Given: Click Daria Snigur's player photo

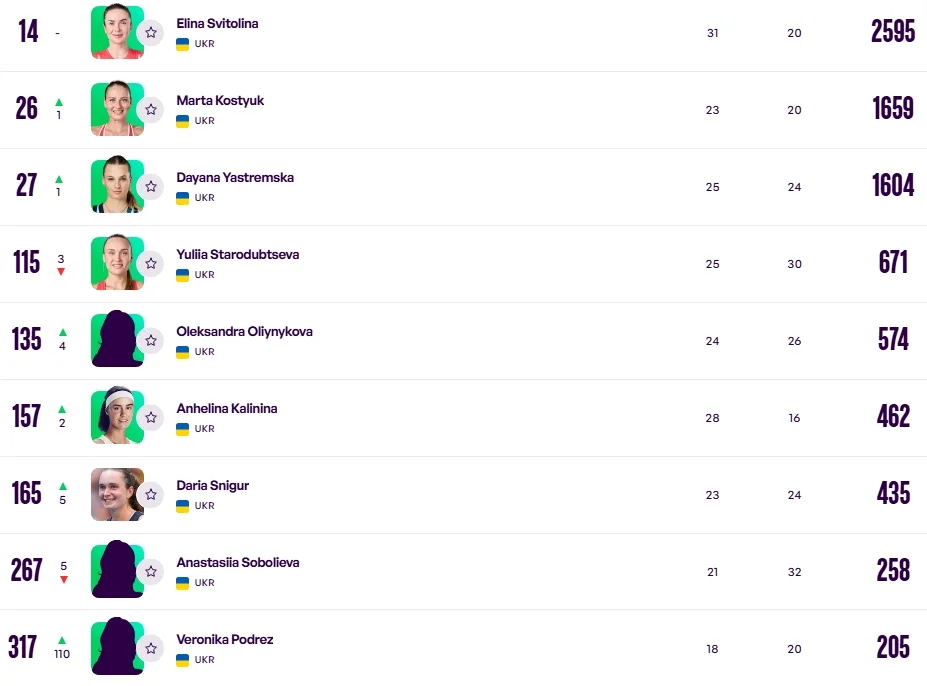Looking at the screenshot, I should point(116,494).
